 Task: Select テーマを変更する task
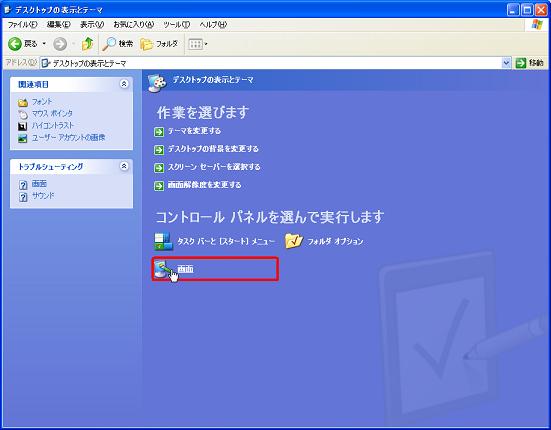pyautogui.click(x=194, y=131)
